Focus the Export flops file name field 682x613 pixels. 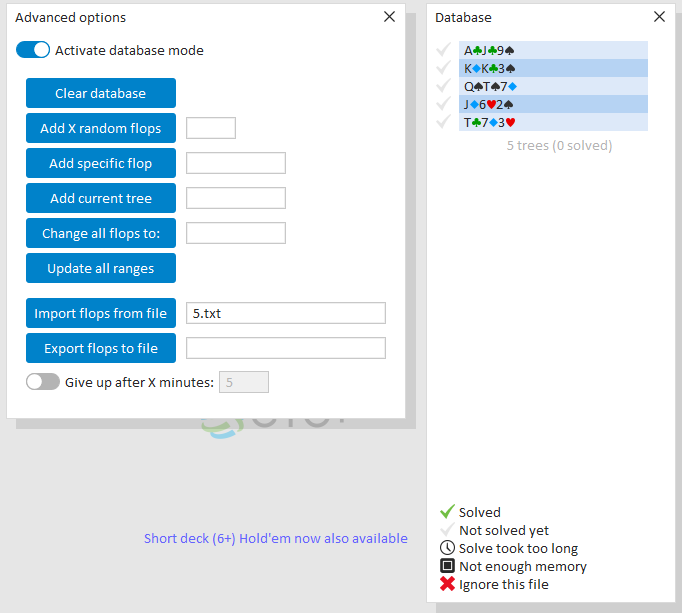tap(286, 348)
